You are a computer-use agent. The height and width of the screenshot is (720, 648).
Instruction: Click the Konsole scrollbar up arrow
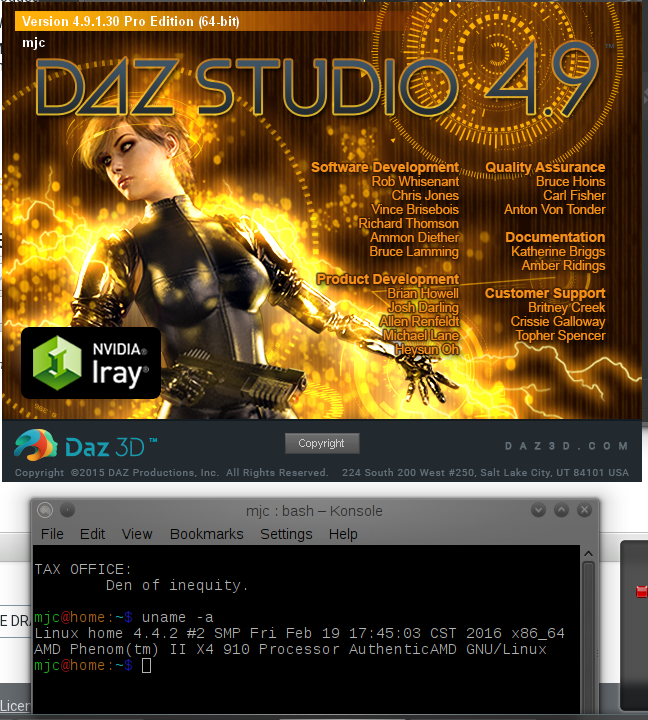[x=588, y=554]
